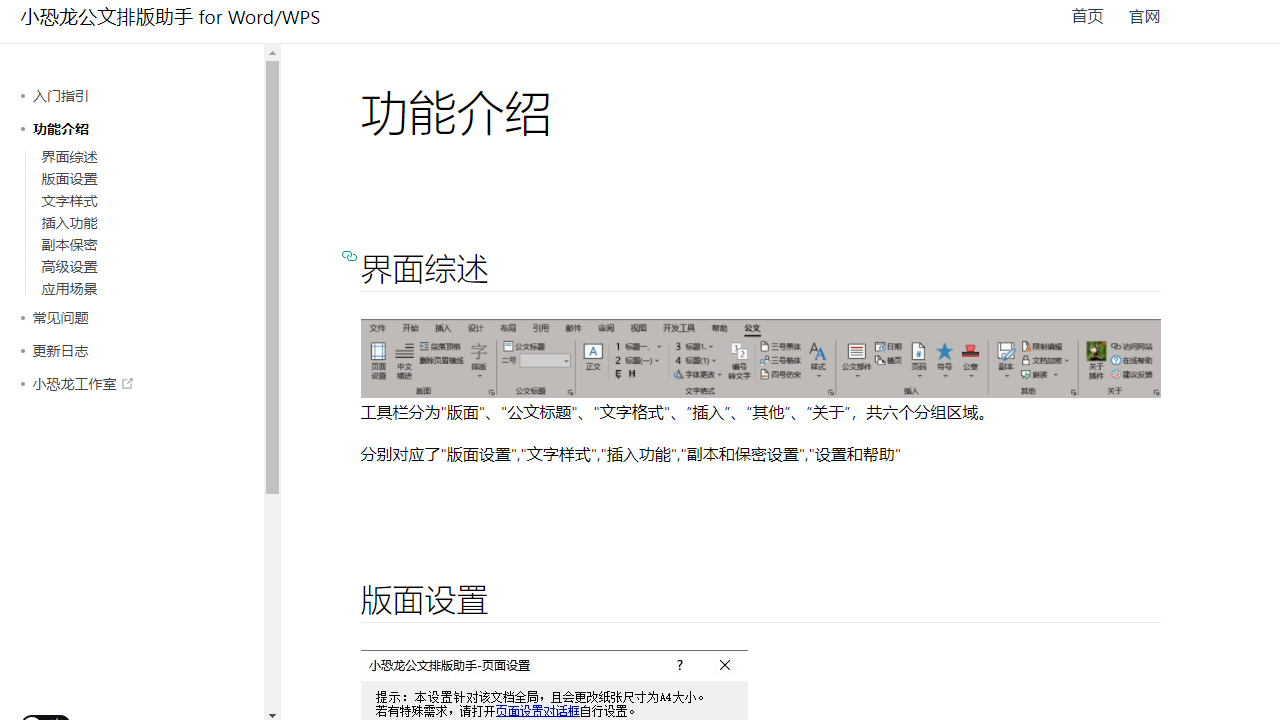
Task: Click the sidebar scrollbar down arrow
Action: [x=272, y=714]
